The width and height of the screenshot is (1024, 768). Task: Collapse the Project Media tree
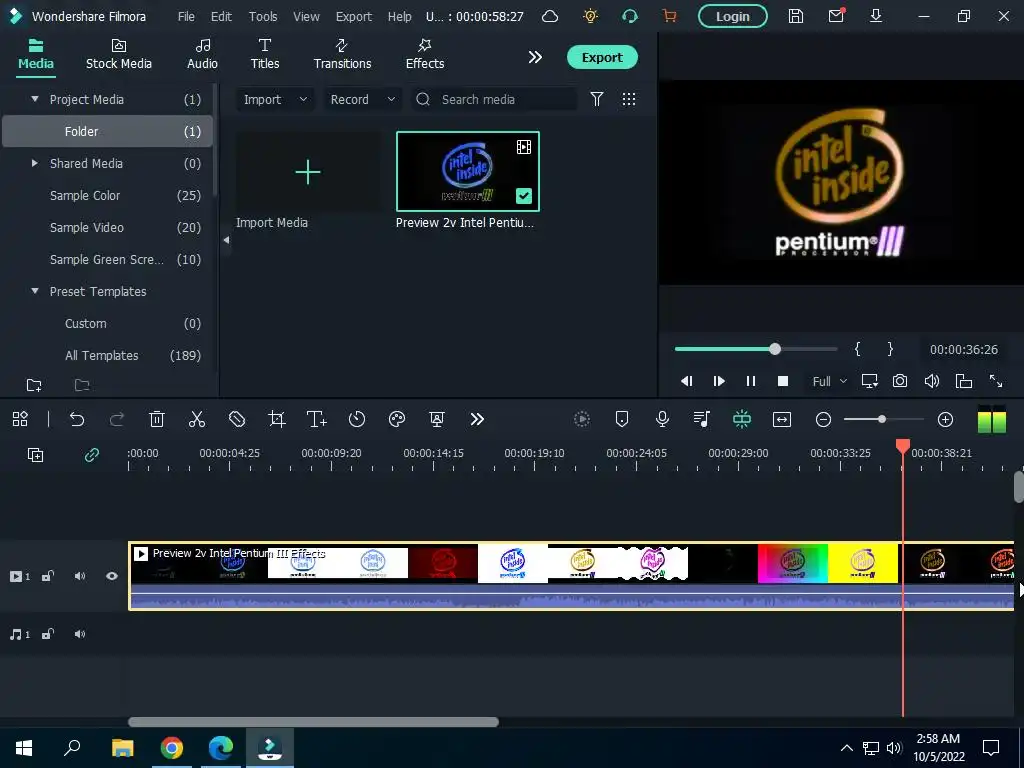(35, 99)
